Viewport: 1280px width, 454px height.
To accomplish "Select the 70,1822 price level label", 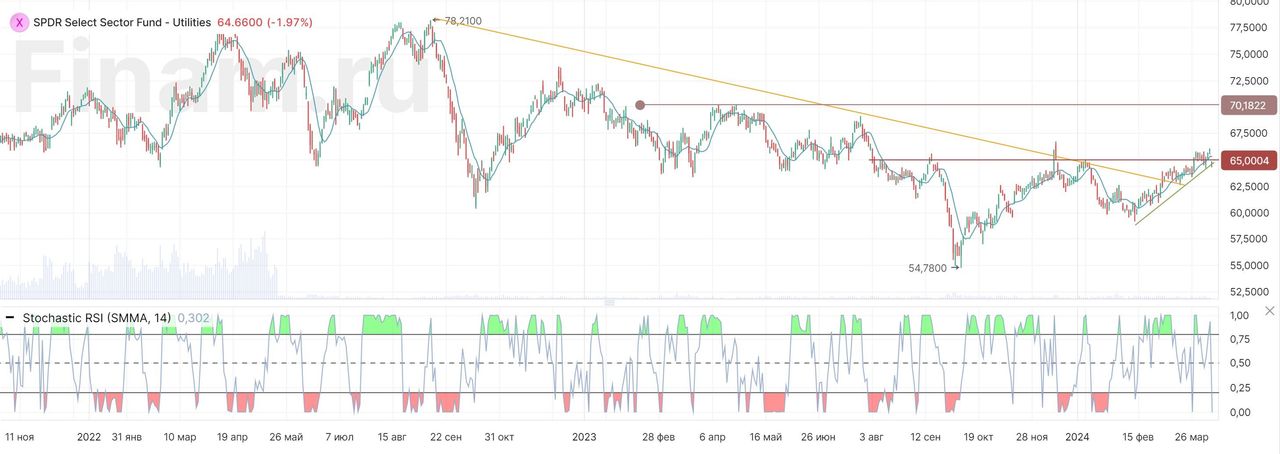I will 1248,105.
